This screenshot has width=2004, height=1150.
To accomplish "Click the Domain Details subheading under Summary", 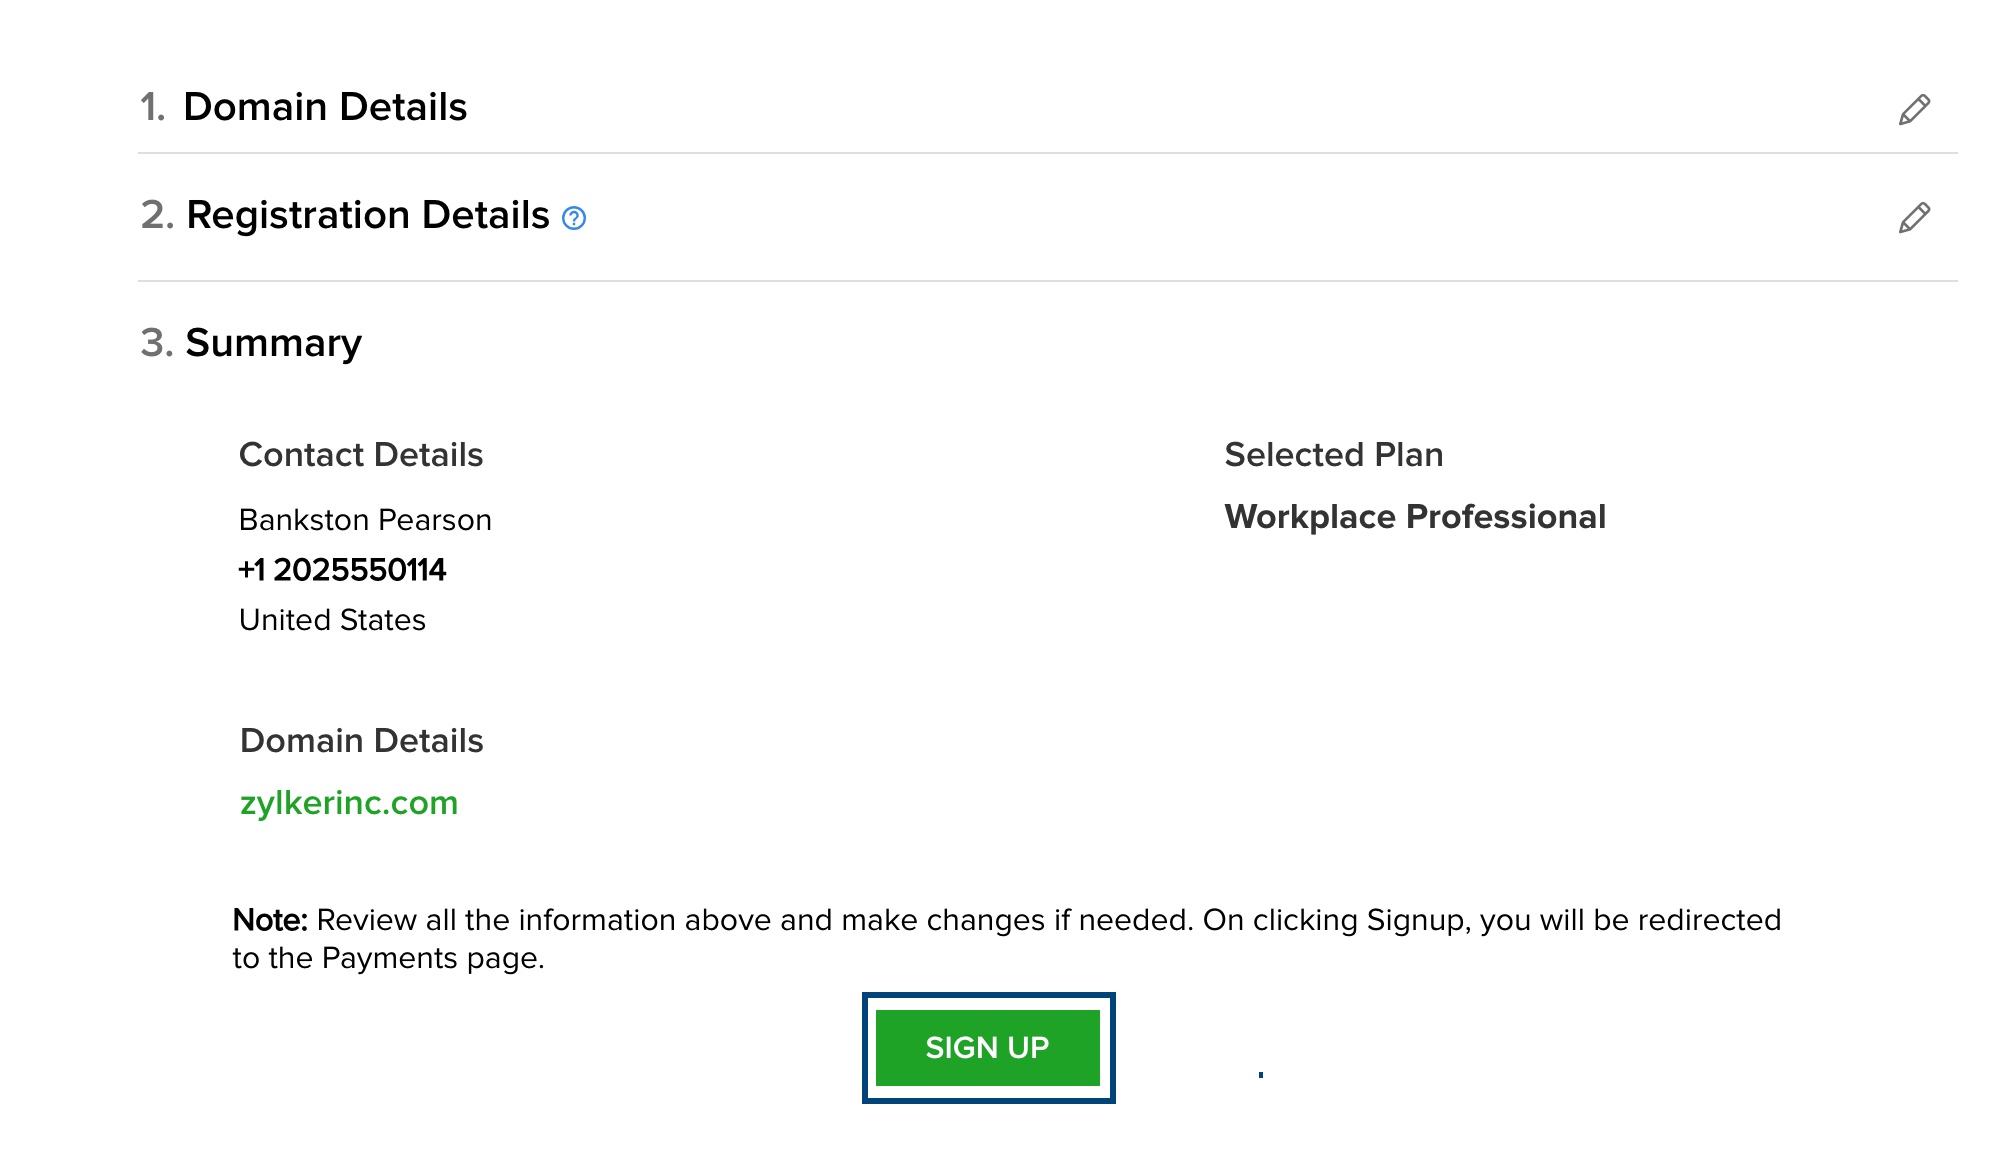I will (362, 741).
